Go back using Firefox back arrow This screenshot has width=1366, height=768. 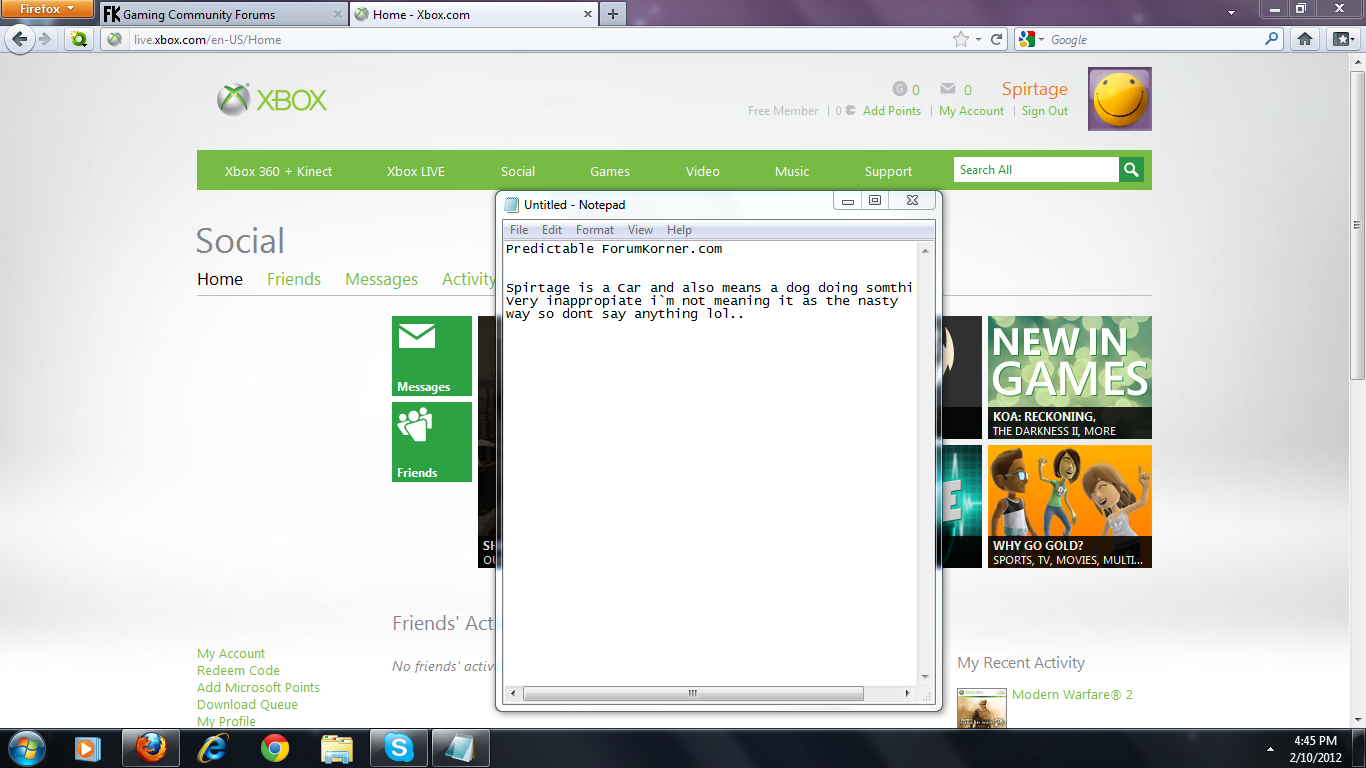(21, 39)
